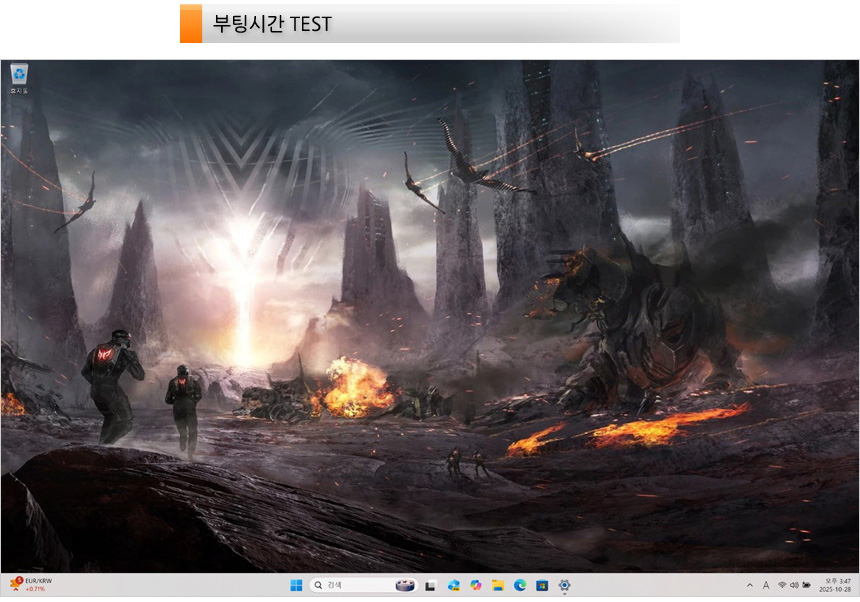Click the orange block beside the heading
The image size is (860, 602).
coord(190,24)
